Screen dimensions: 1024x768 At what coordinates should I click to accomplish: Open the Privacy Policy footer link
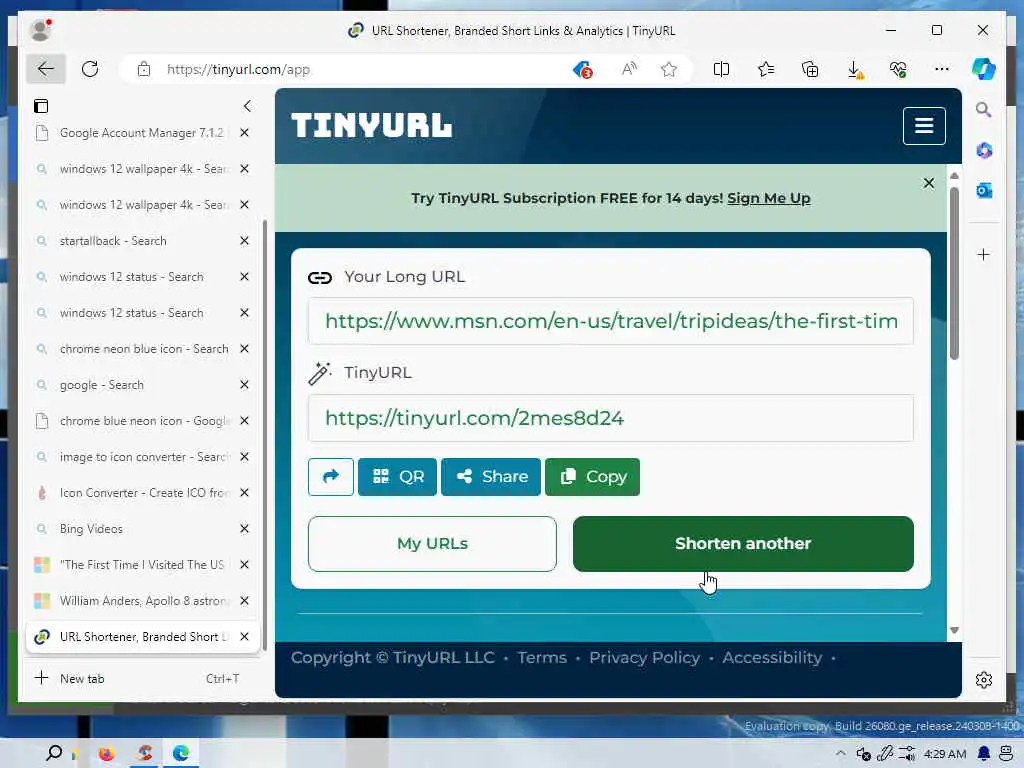tap(645, 658)
